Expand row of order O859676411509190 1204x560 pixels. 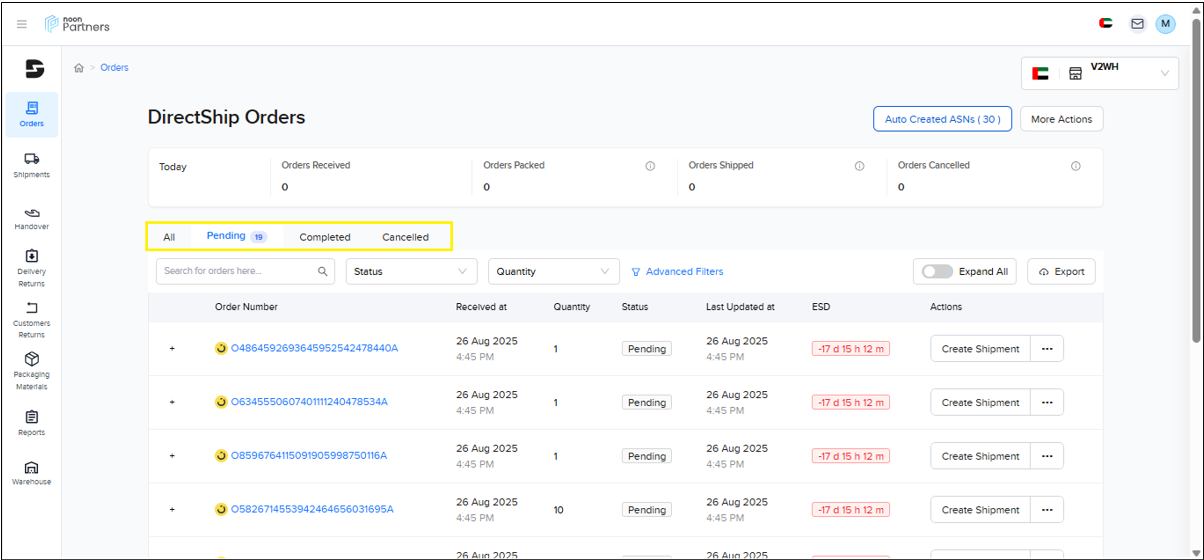[x=171, y=456]
